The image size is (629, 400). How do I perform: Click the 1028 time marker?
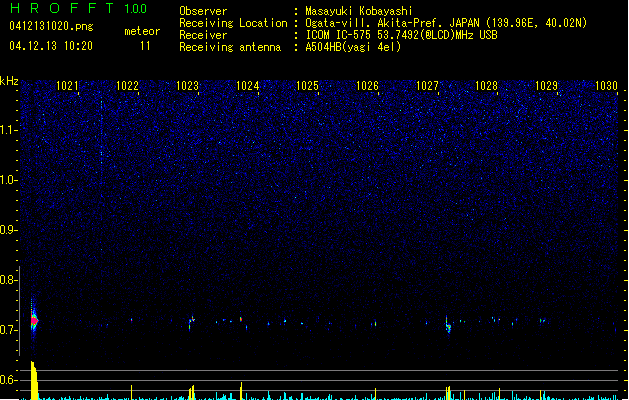point(486,86)
